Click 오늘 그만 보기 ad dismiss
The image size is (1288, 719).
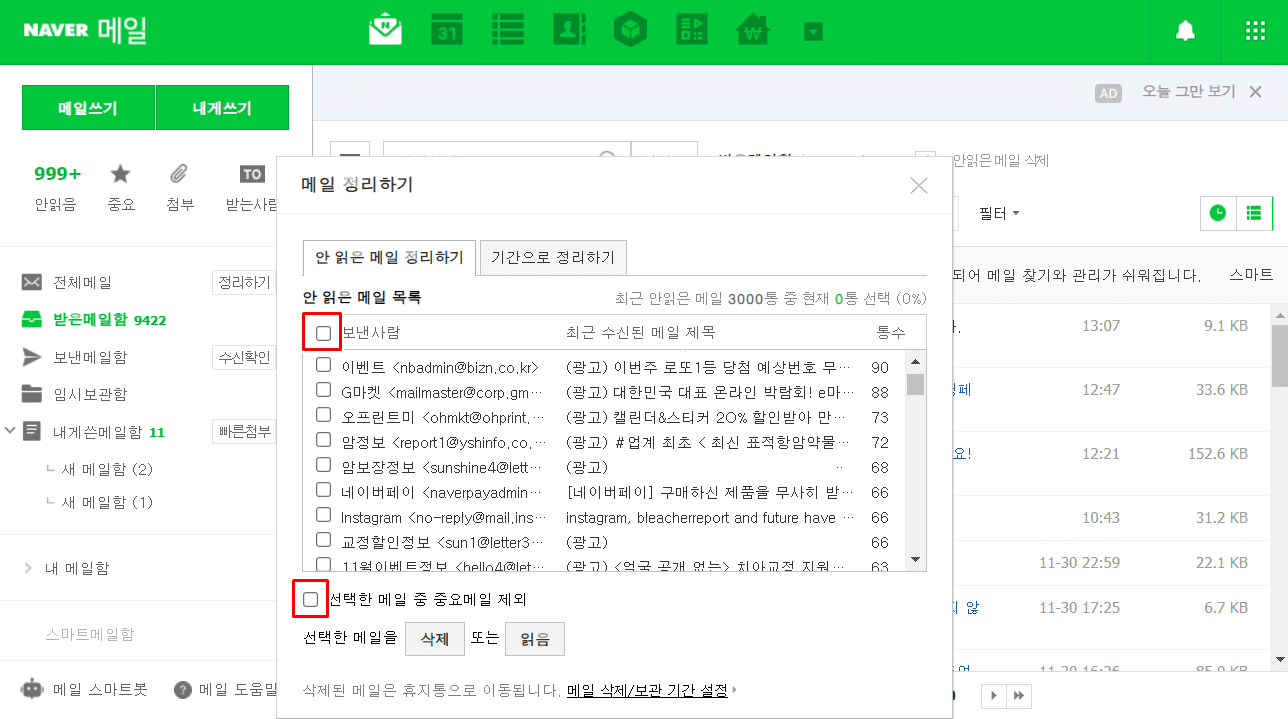1189,91
